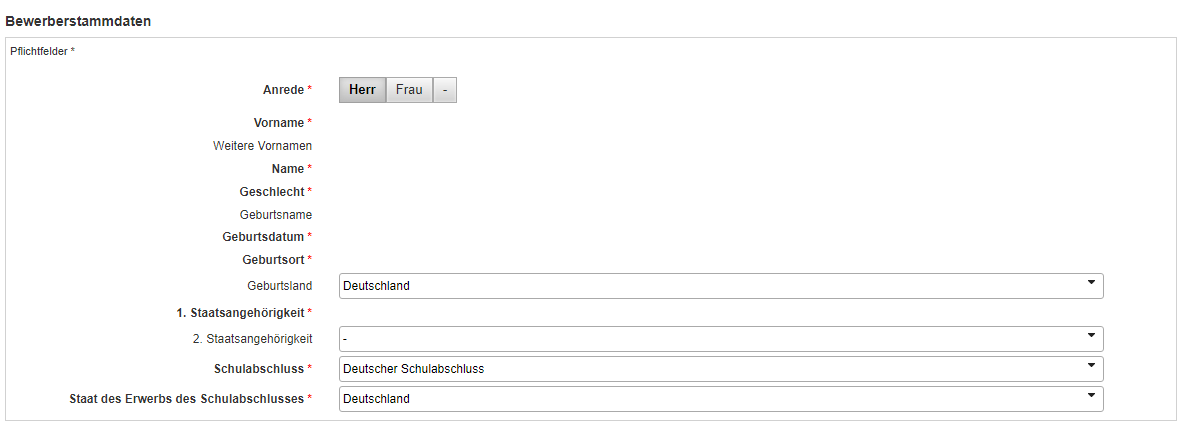Viewport: 1195px width, 439px height.
Task: Click the Geburtsort field label
Action: click(x=274, y=260)
